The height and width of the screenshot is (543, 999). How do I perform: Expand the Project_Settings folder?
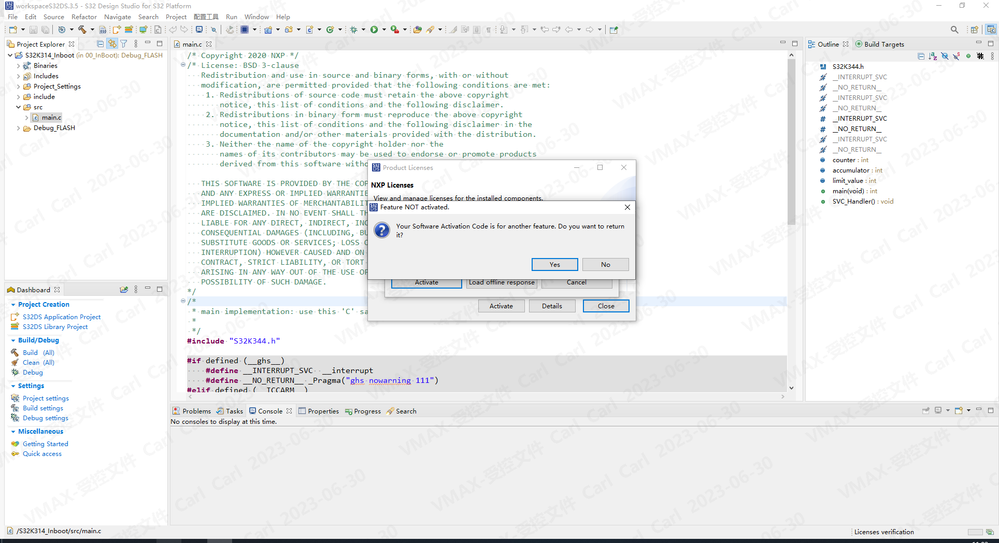[x=18, y=86]
